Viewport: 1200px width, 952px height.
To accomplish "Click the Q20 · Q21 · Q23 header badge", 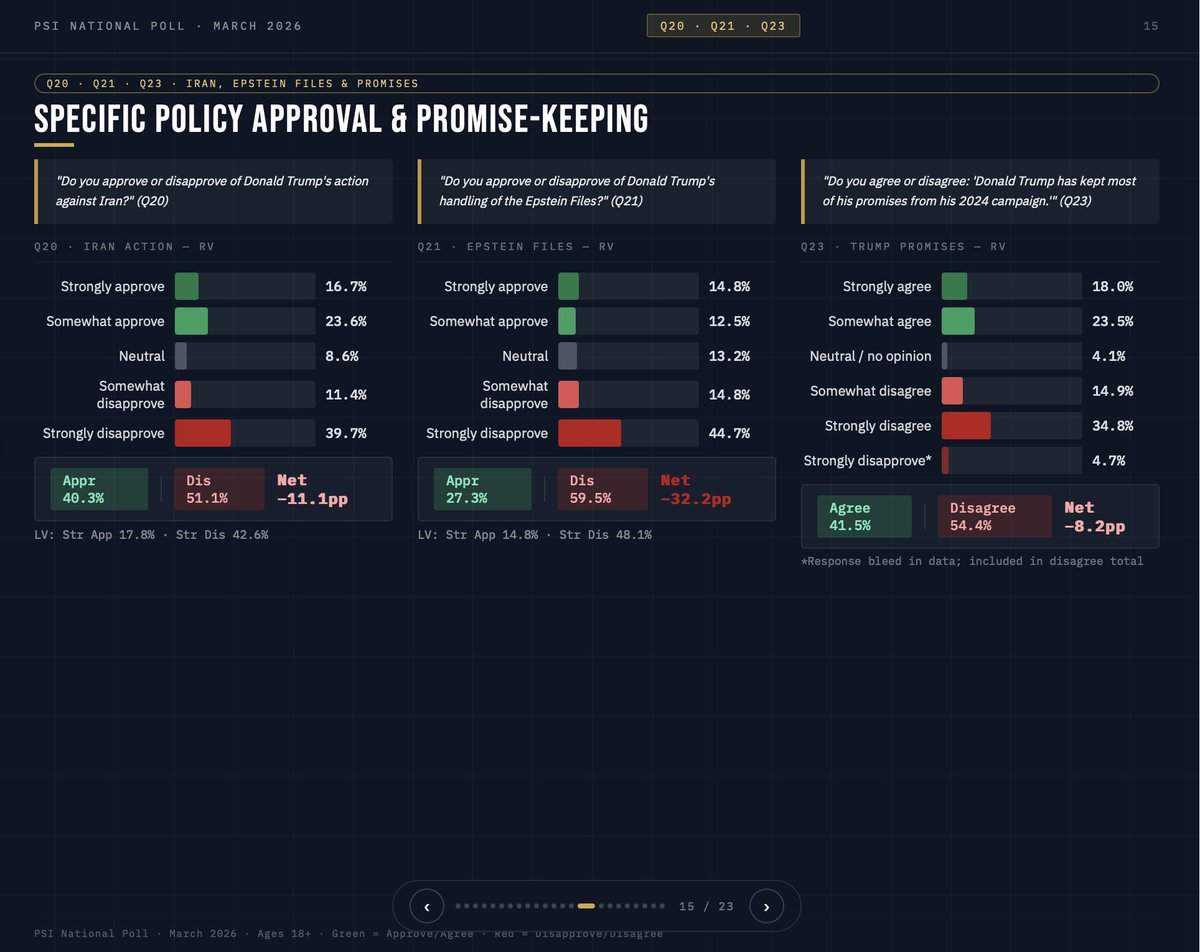I will (x=722, y=25).
